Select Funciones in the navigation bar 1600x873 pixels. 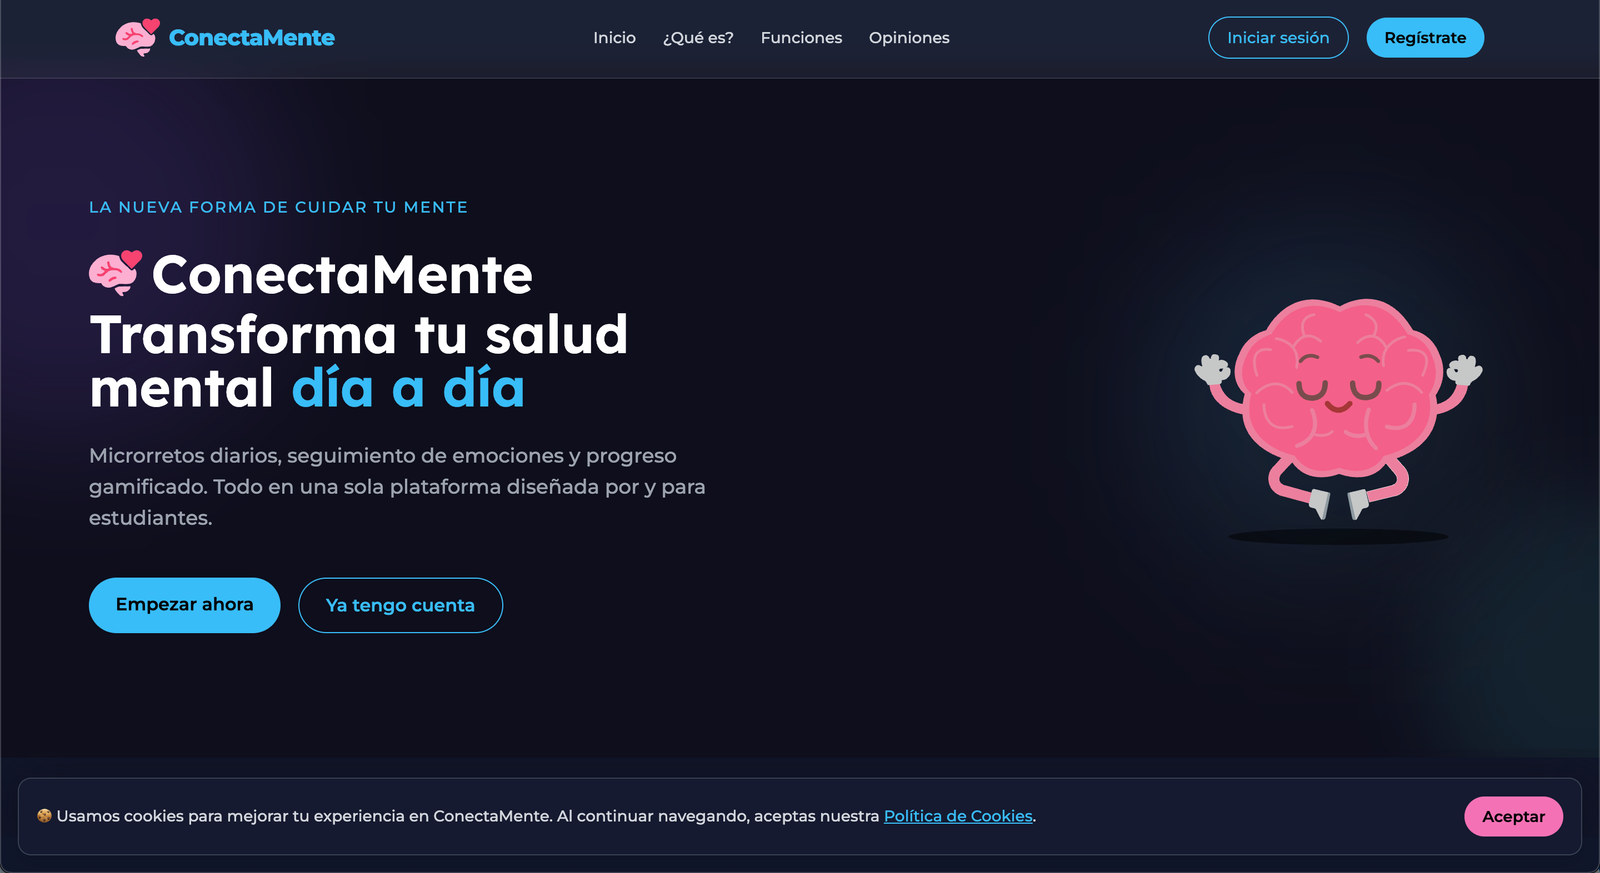[801, 38]
